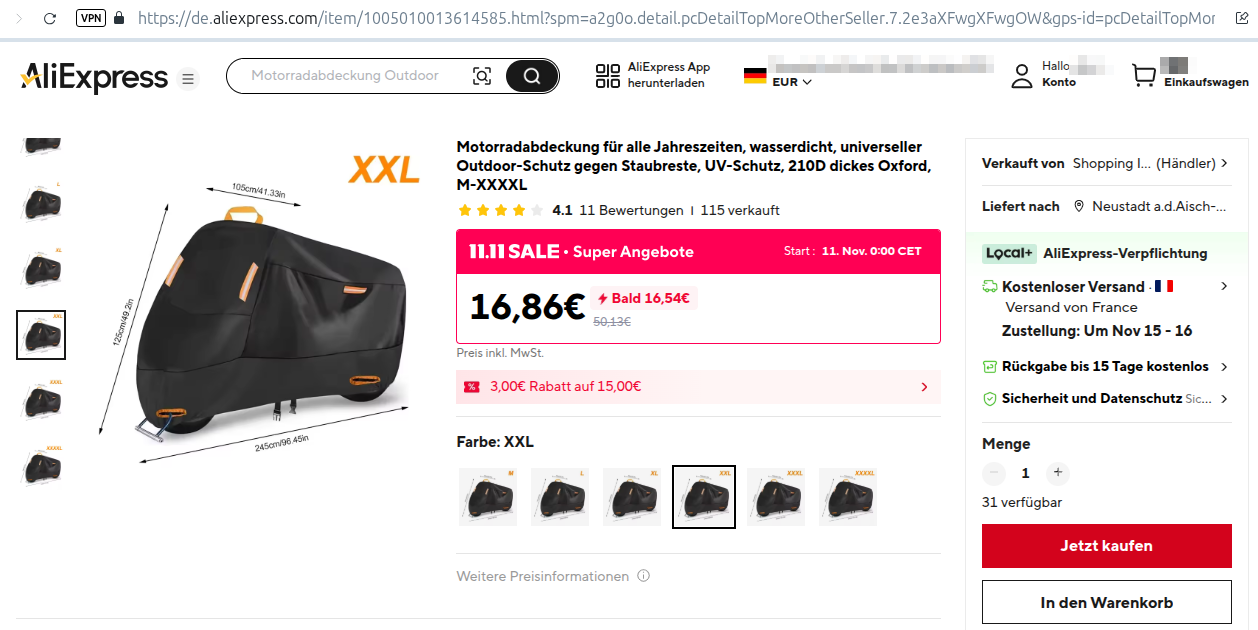Viewport: 1258px width, 630px height.
Task: Open the shopping cart icon
Action: click(1144, 76)
